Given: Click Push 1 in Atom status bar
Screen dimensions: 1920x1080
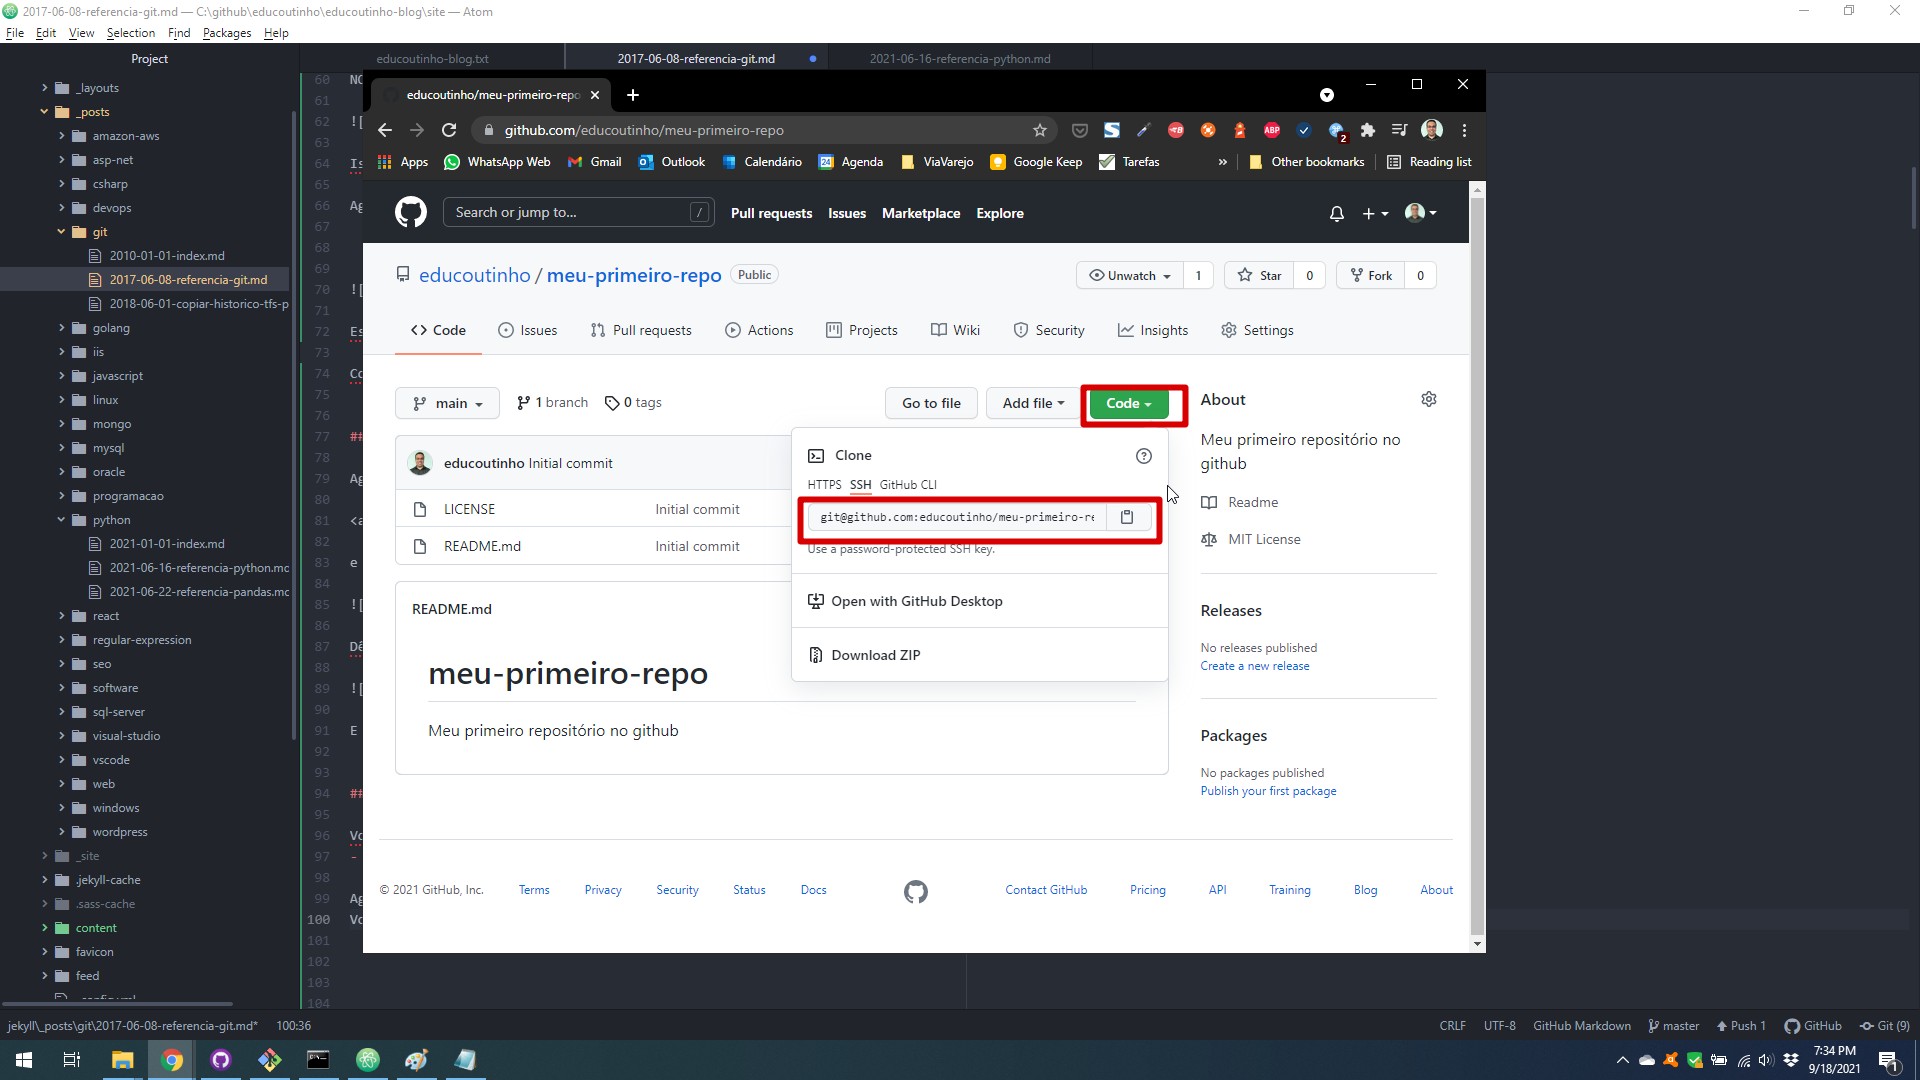Looking at the screenshot, I should coord(1741,1026).
